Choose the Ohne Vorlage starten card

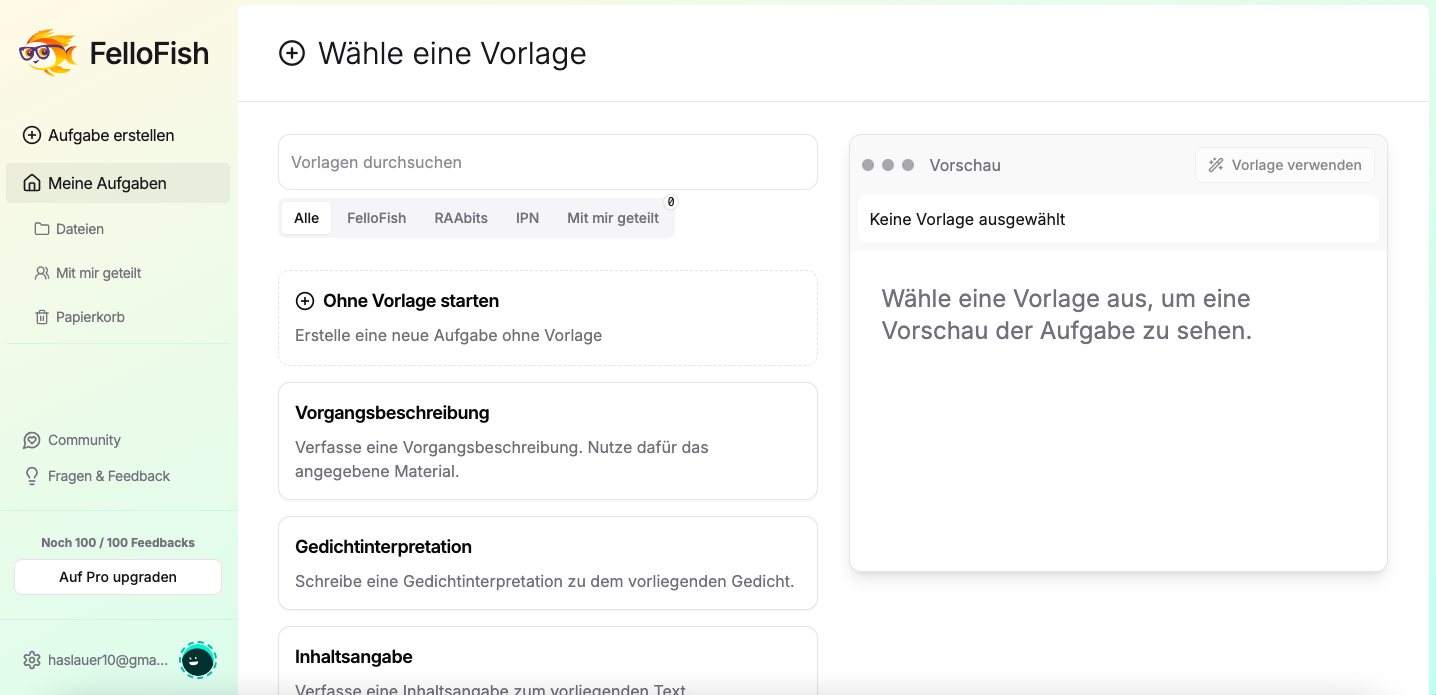tap(547, 318)
